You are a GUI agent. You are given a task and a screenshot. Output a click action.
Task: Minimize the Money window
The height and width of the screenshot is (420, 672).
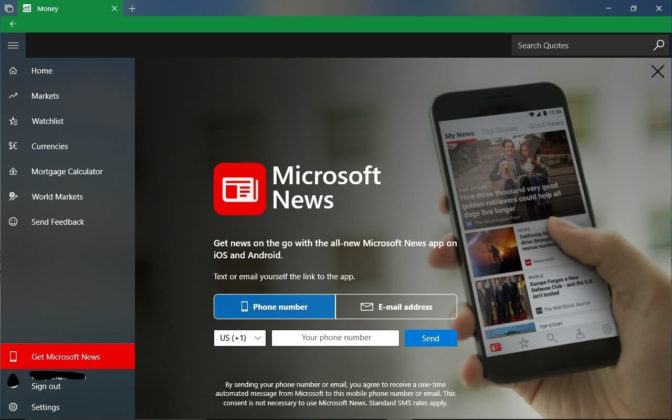click(608, 9)
